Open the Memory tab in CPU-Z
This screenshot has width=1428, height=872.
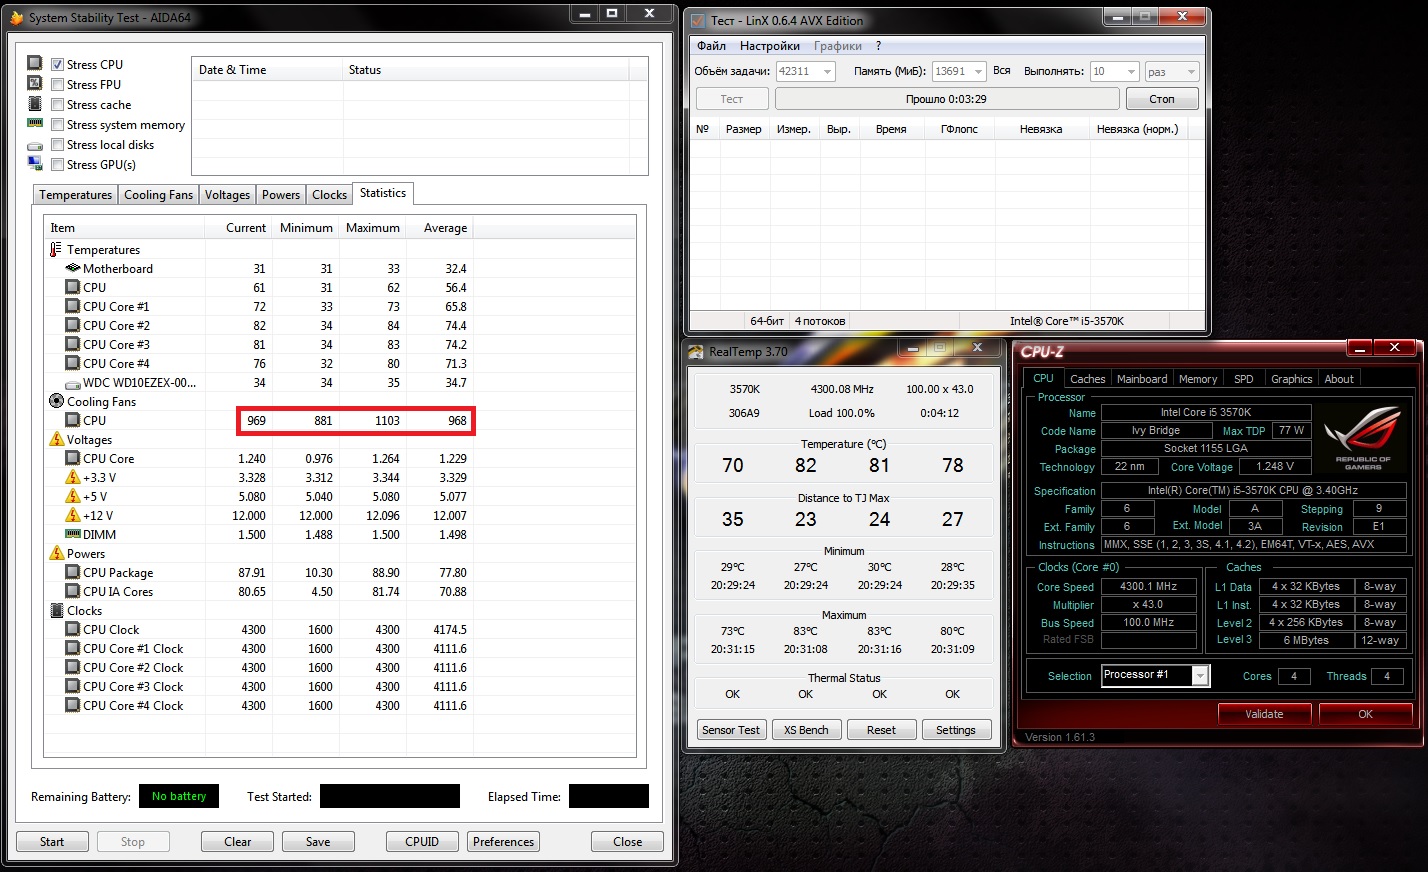pos(1198,379)
